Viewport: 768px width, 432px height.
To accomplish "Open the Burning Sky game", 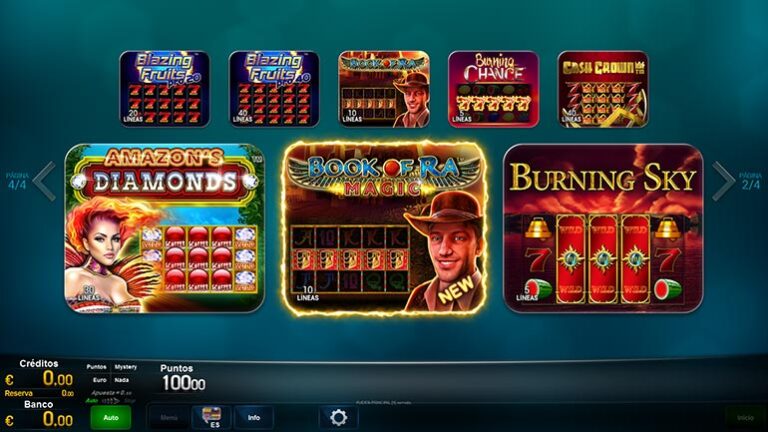I will coord(603,228).
